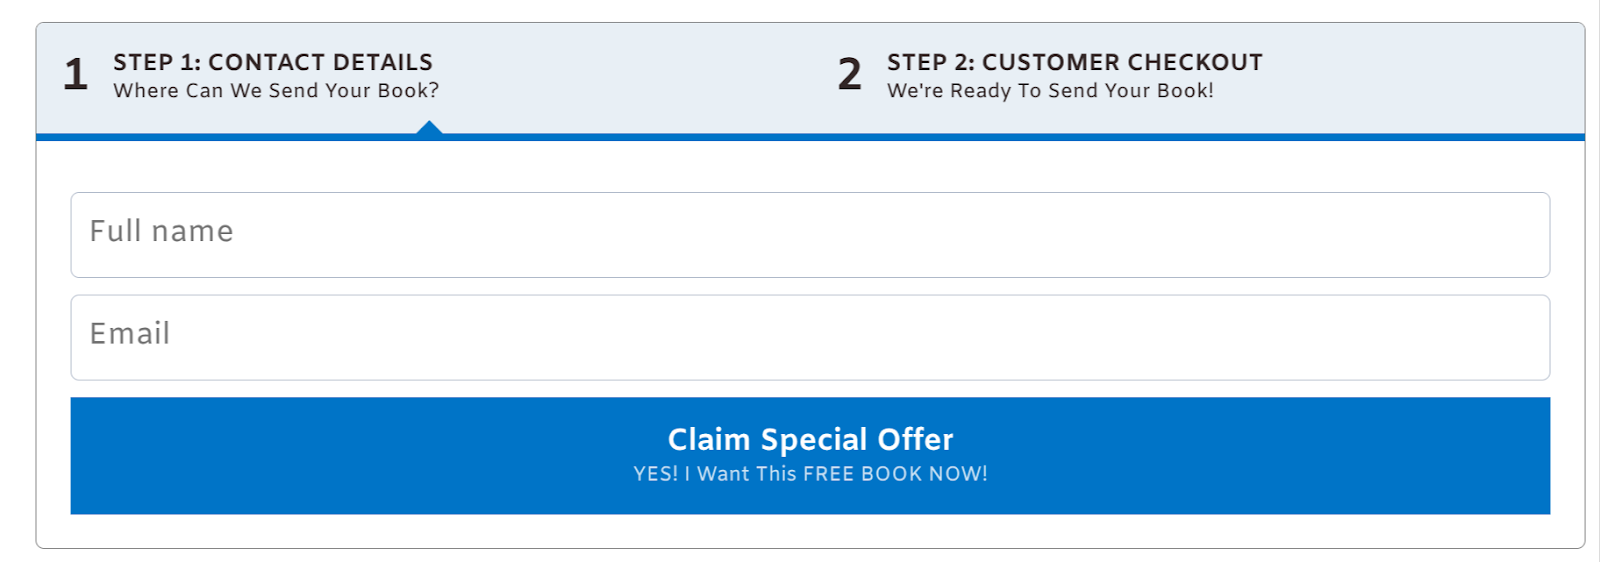Click the Full name input field
This screenshot has width=1600, height=562.
810,235
